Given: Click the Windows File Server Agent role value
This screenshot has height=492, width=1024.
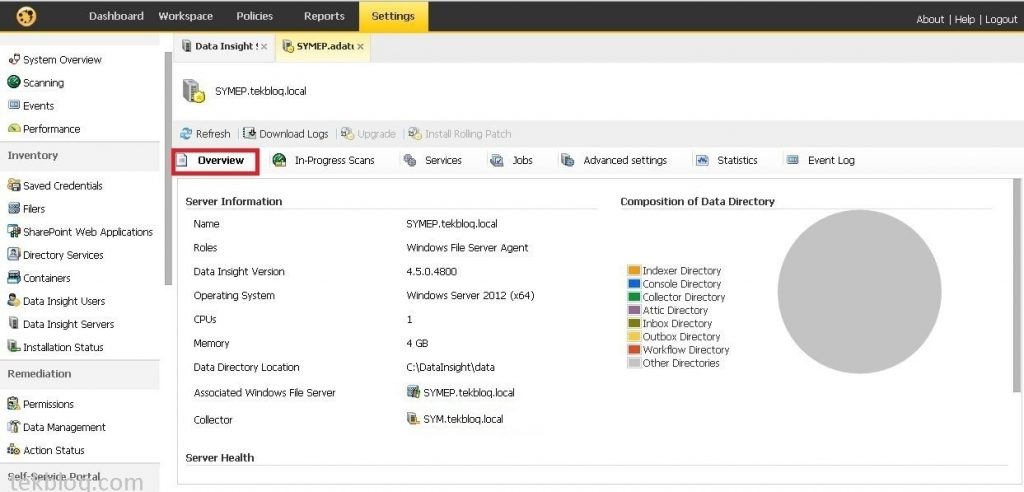Looking at the screenshot, I should pyautogui.click(x=468, y=248).
